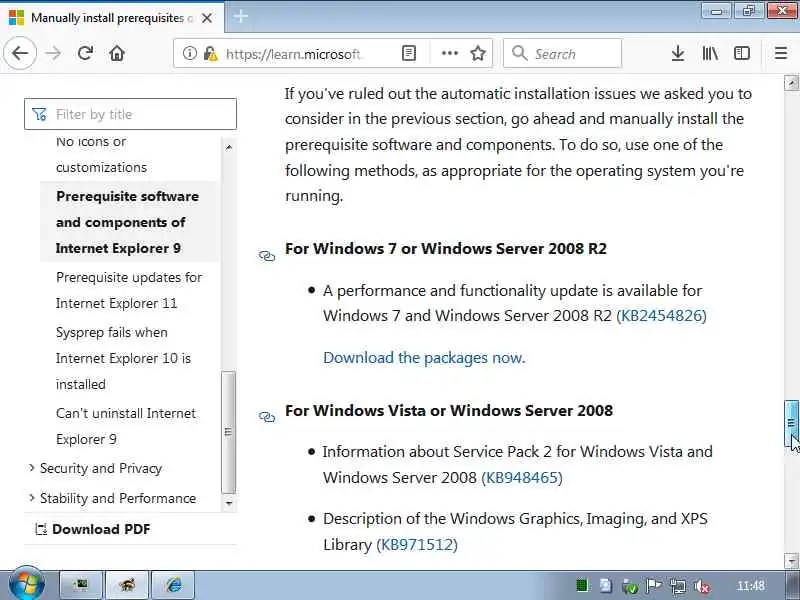Open the Firefox hamburger menu
800x600 pixels.
[x=781, y=53]
